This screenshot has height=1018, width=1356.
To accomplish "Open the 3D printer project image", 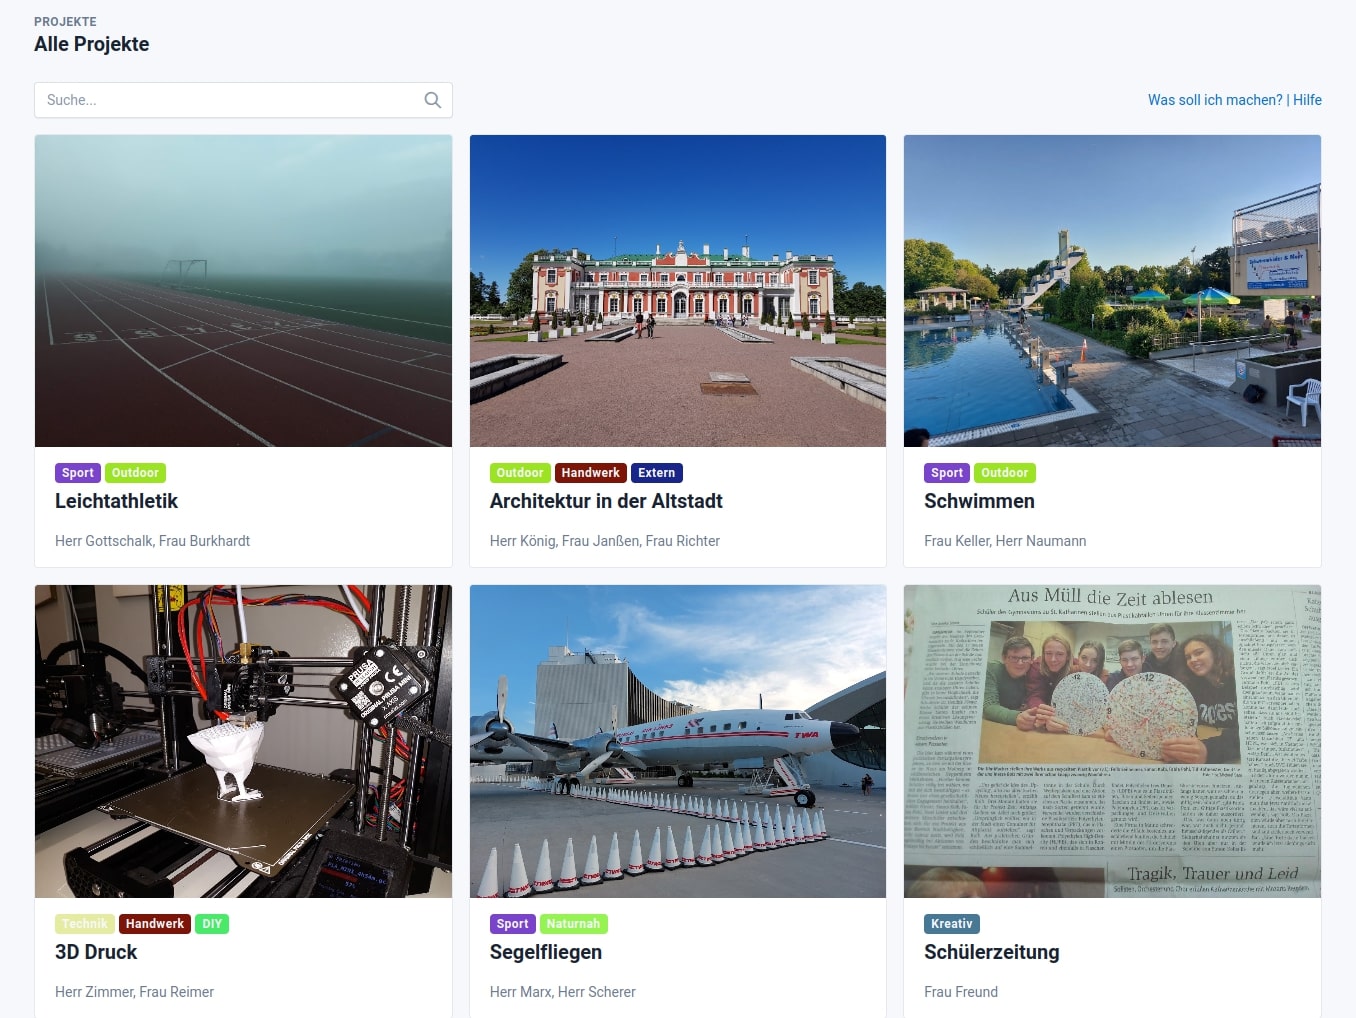I will (x=243, y=741).
